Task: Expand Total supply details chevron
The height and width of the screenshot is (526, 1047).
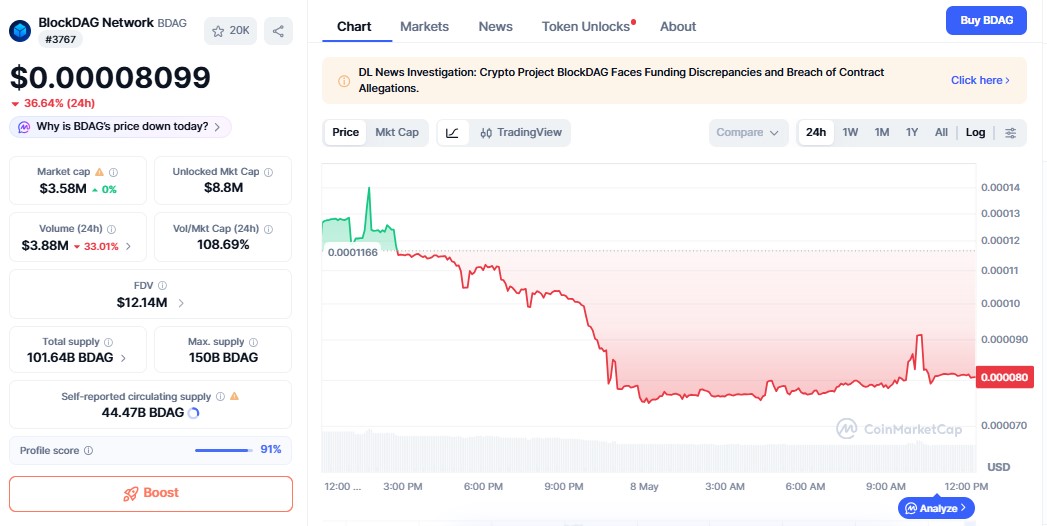Action: (x=123, y=358)
